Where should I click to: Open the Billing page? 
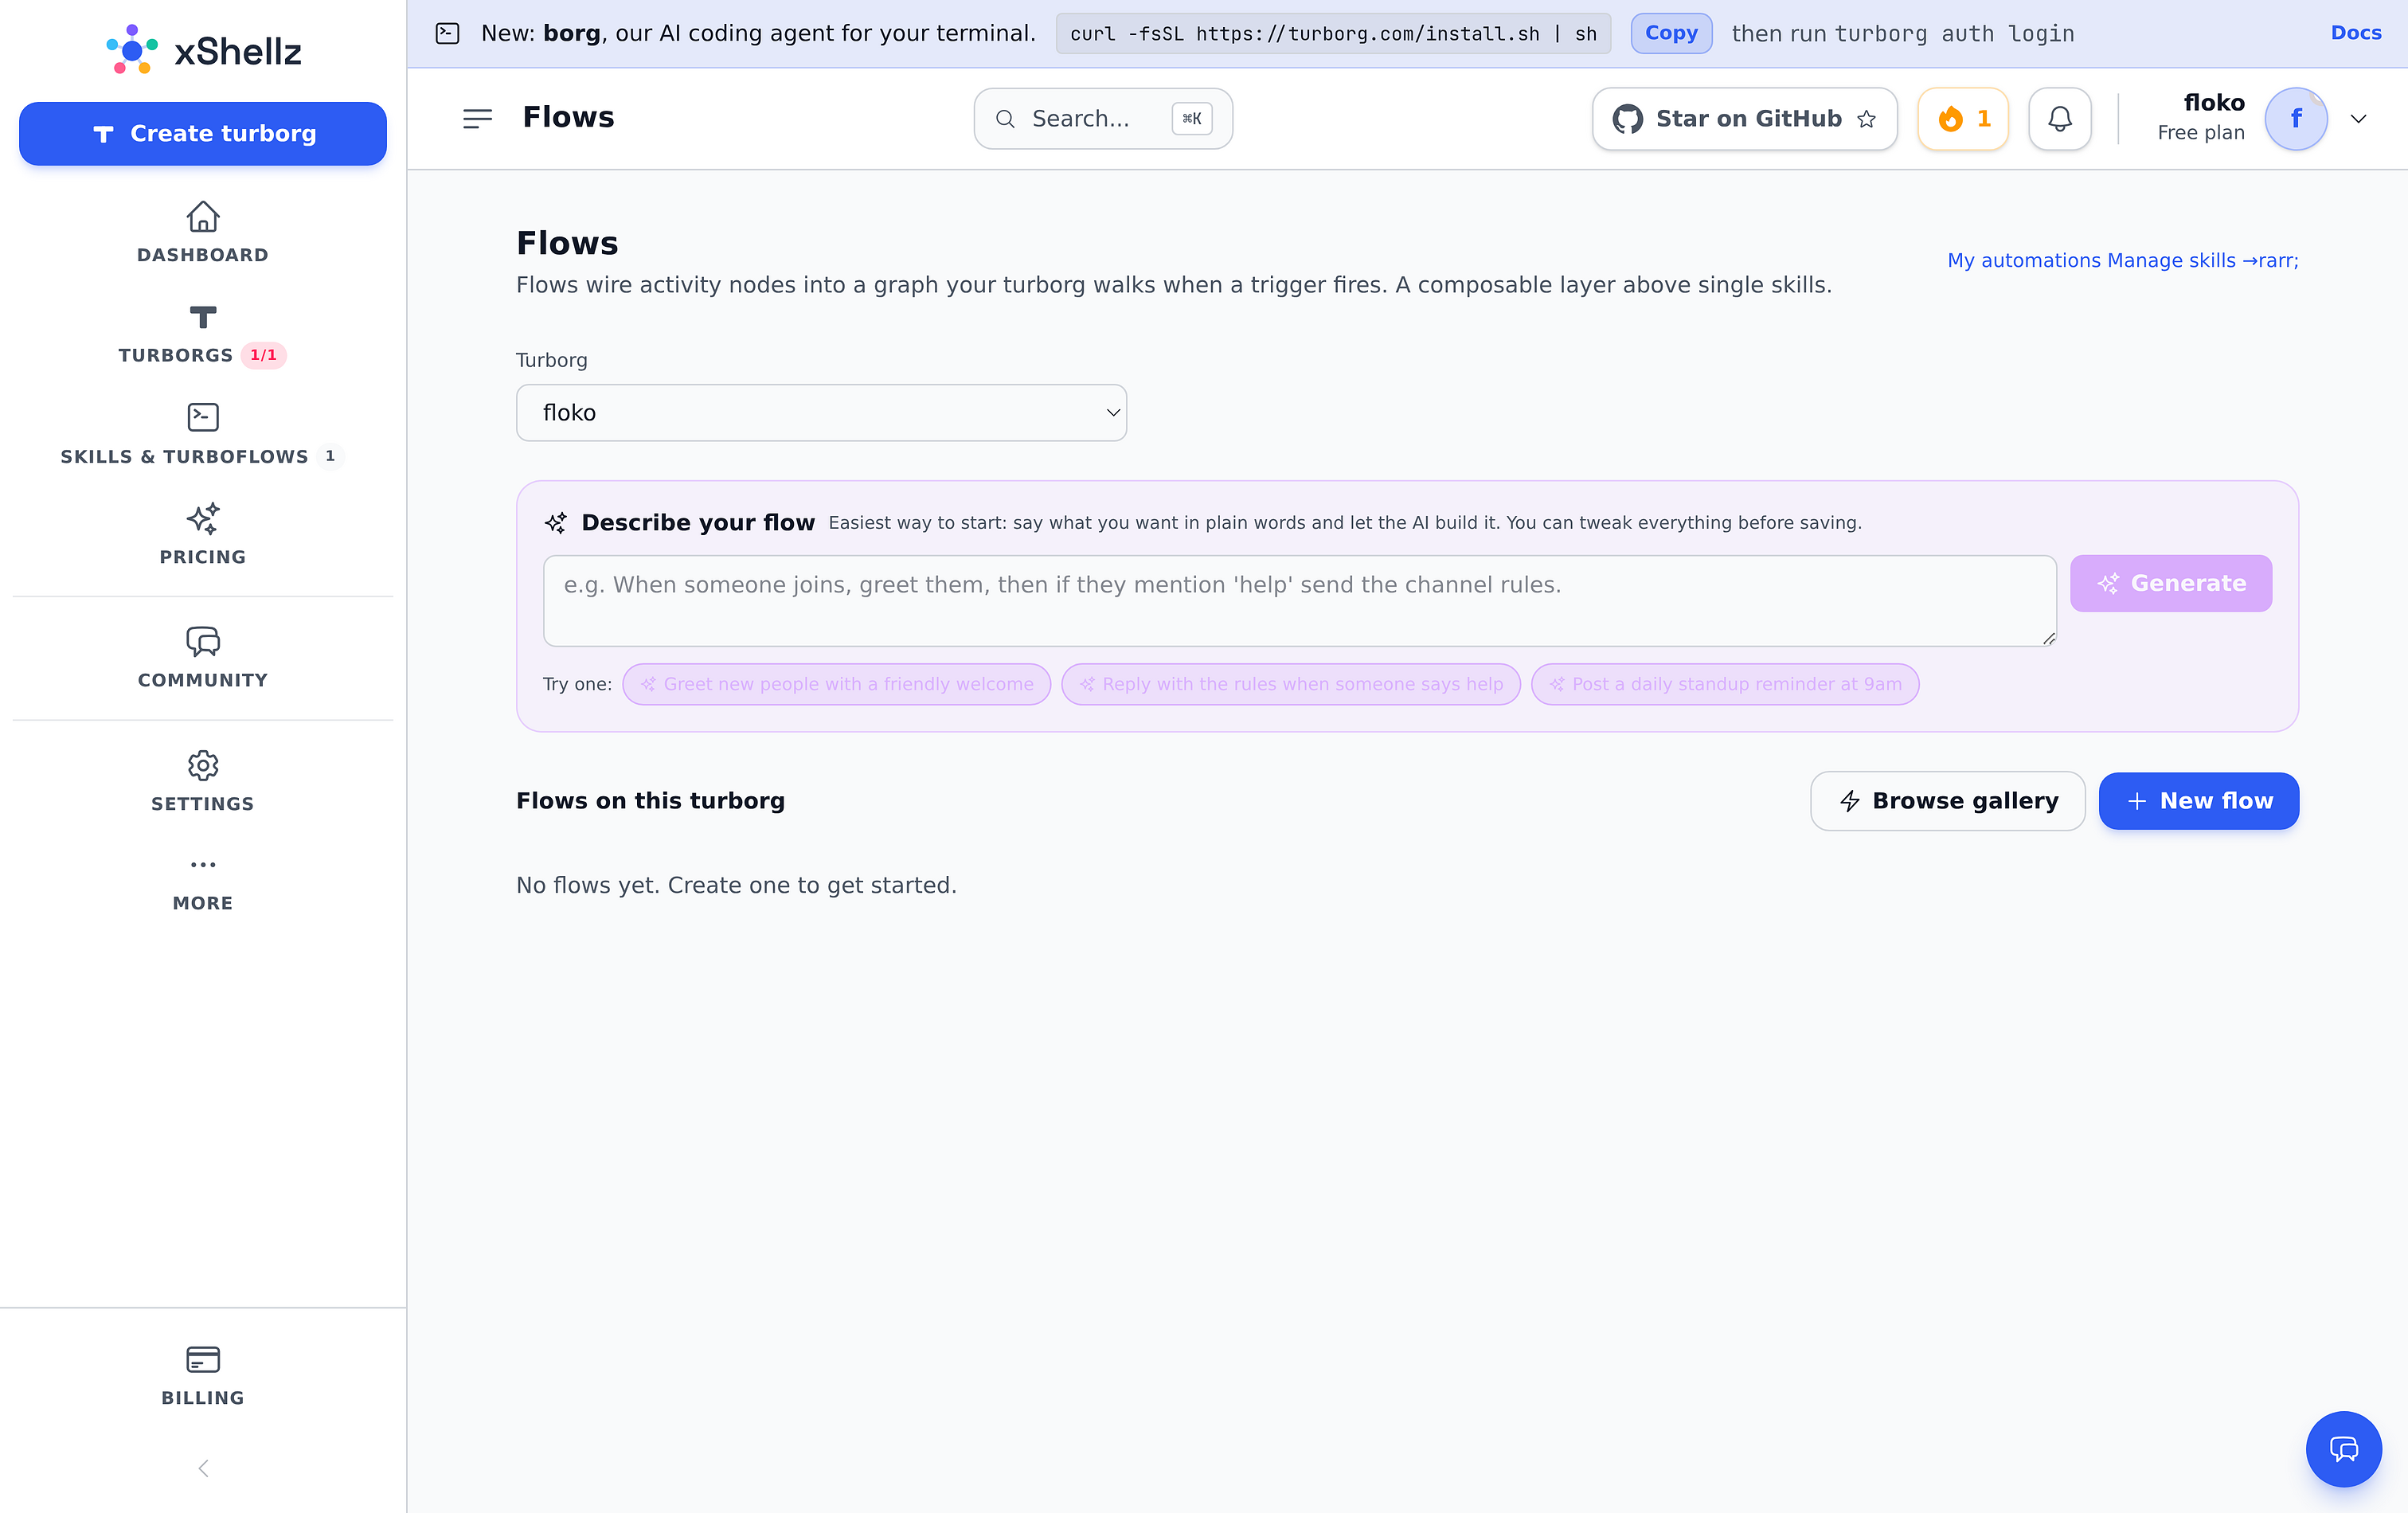(203, 1376)
